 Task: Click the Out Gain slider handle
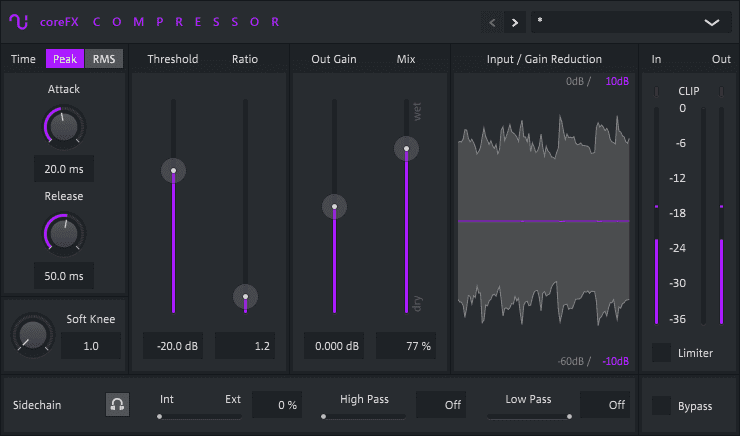[x=334, y=207]
